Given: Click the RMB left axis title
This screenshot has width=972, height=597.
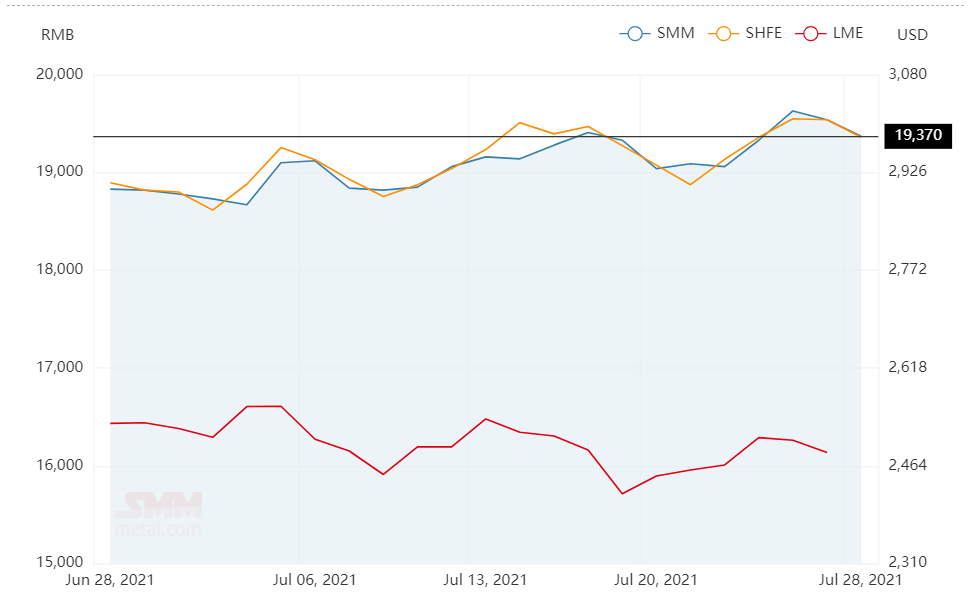Looking at the screenshot, I should (57, 34).
